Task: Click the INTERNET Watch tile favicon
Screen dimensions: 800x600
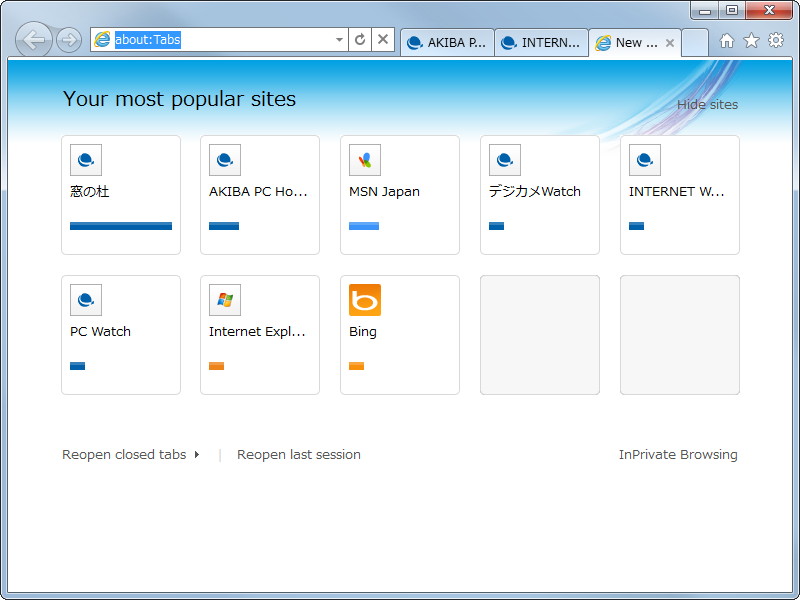Action: pyautogui.click(x=645, y=160)
